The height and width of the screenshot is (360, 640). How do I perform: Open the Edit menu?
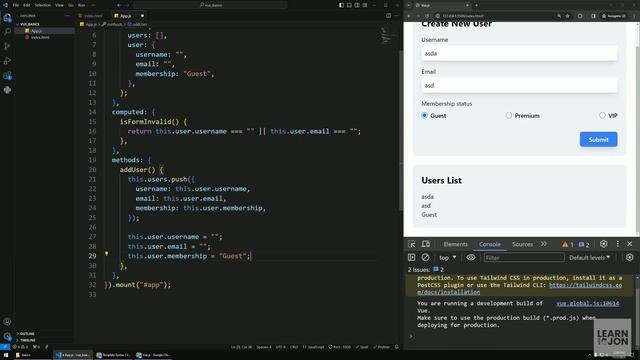pyautogui.click(x=27, y=5)
